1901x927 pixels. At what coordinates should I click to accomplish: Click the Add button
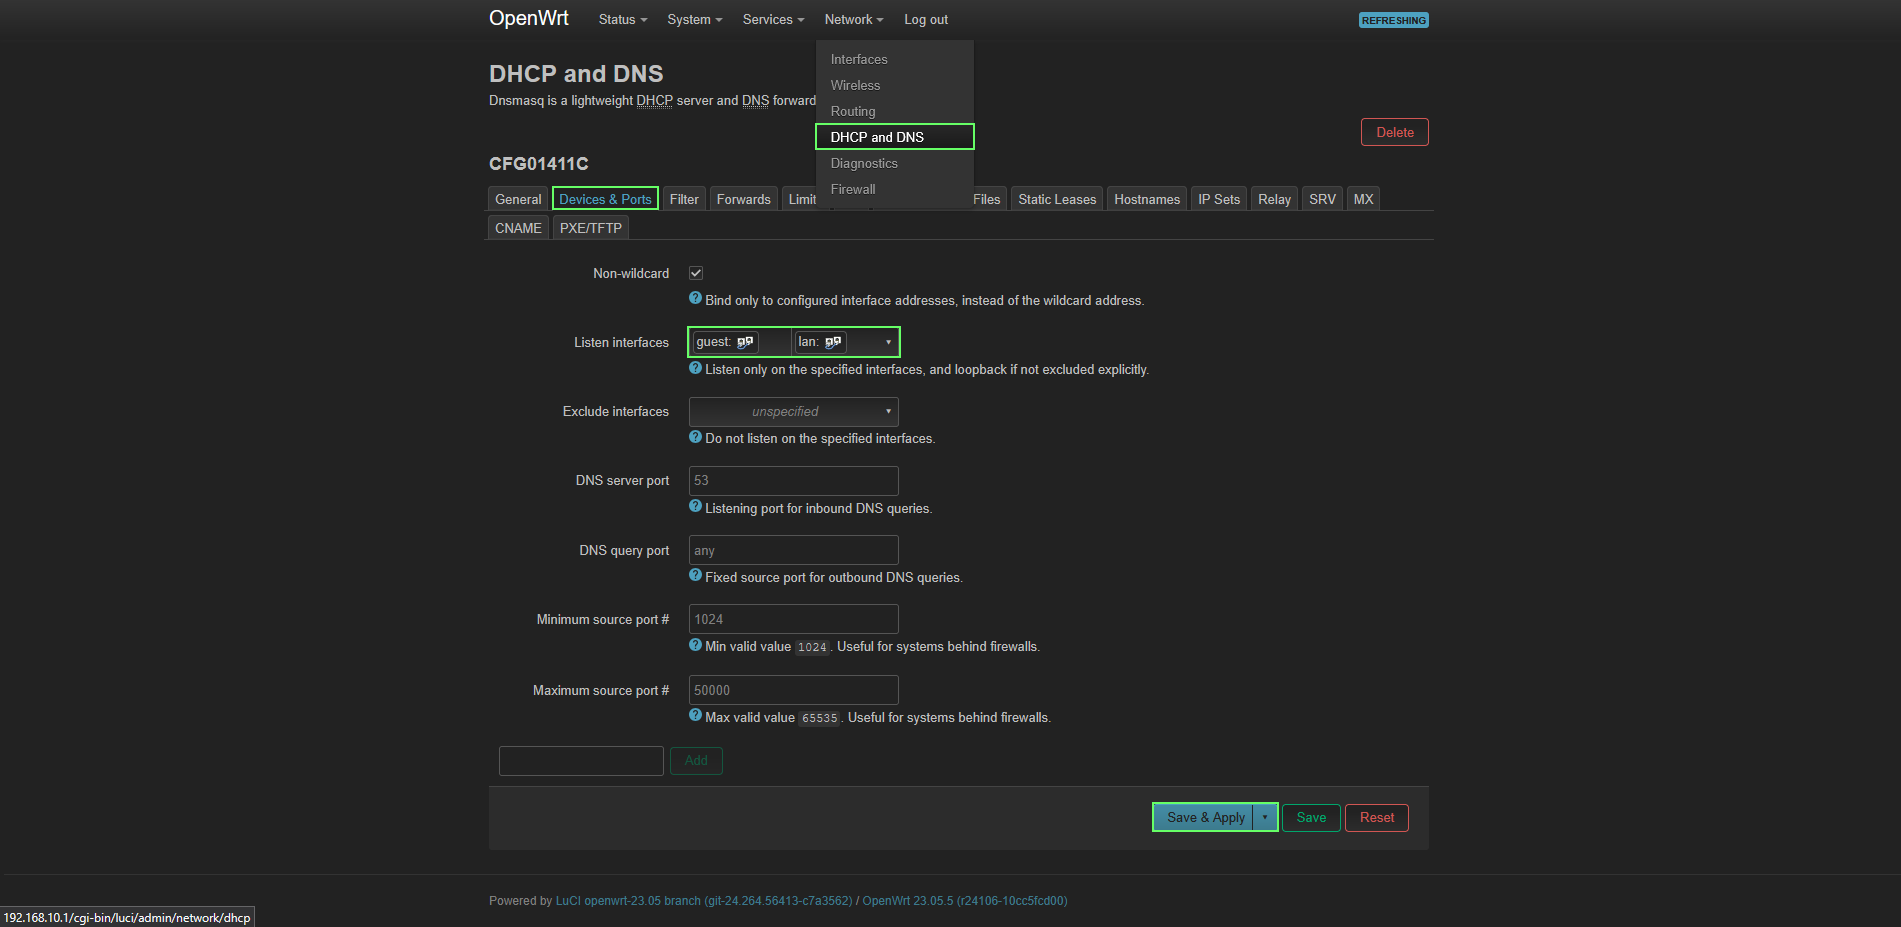pyautogui.click(x=696, y=760)
